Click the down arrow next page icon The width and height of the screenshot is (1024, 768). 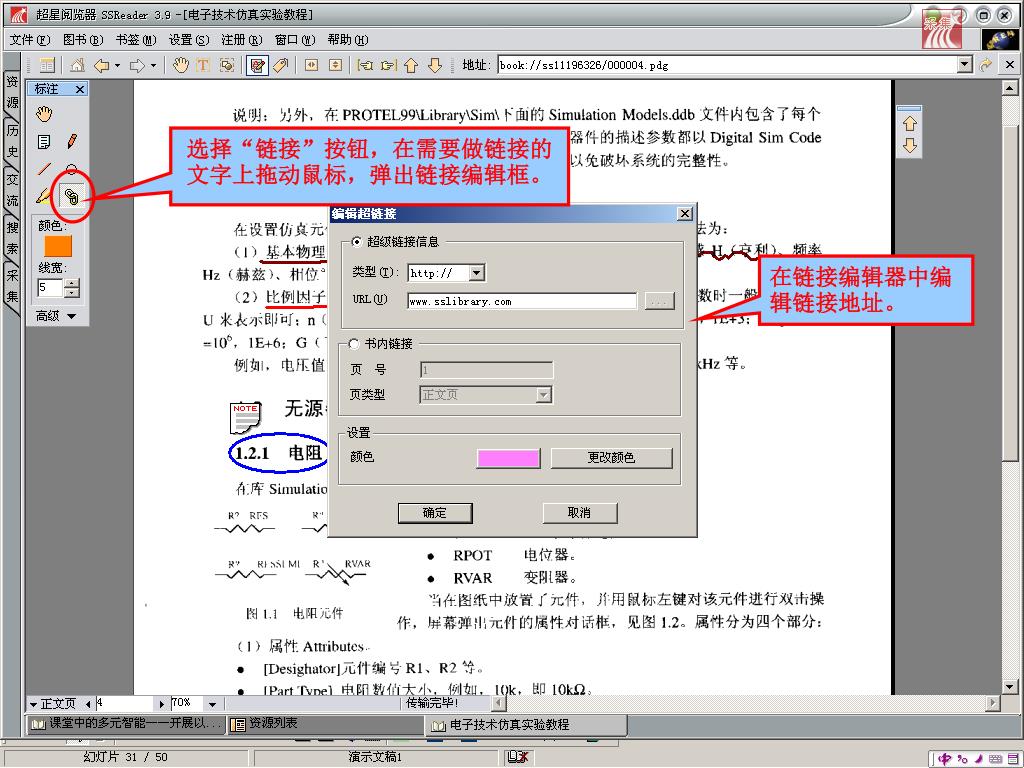tap(435, 65)
